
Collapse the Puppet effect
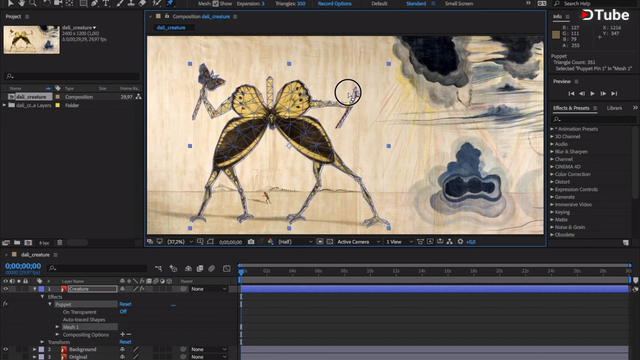tap(50, 304)
